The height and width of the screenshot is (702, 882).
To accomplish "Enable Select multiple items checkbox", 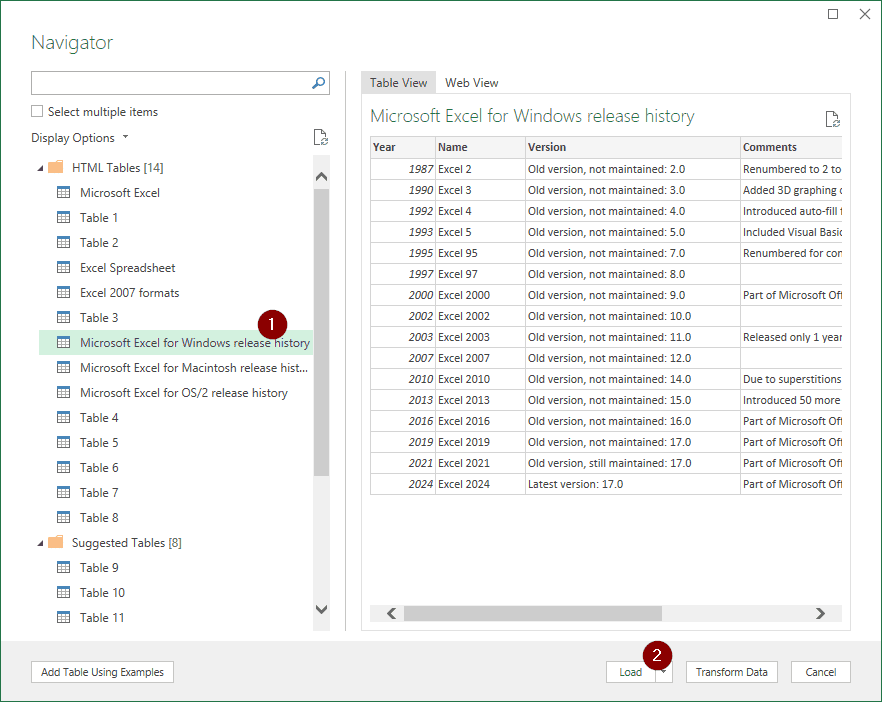I will pos(37,111).
